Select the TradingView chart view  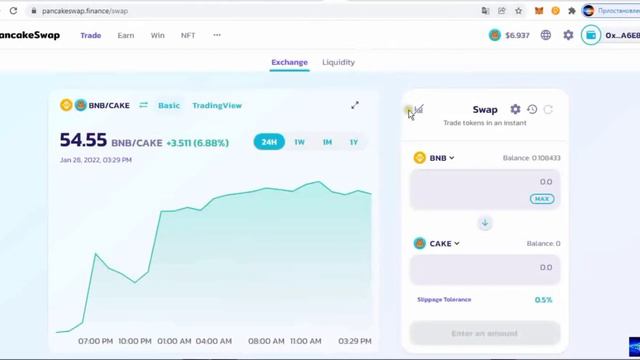pyautogui.click(x=217, y=106)
